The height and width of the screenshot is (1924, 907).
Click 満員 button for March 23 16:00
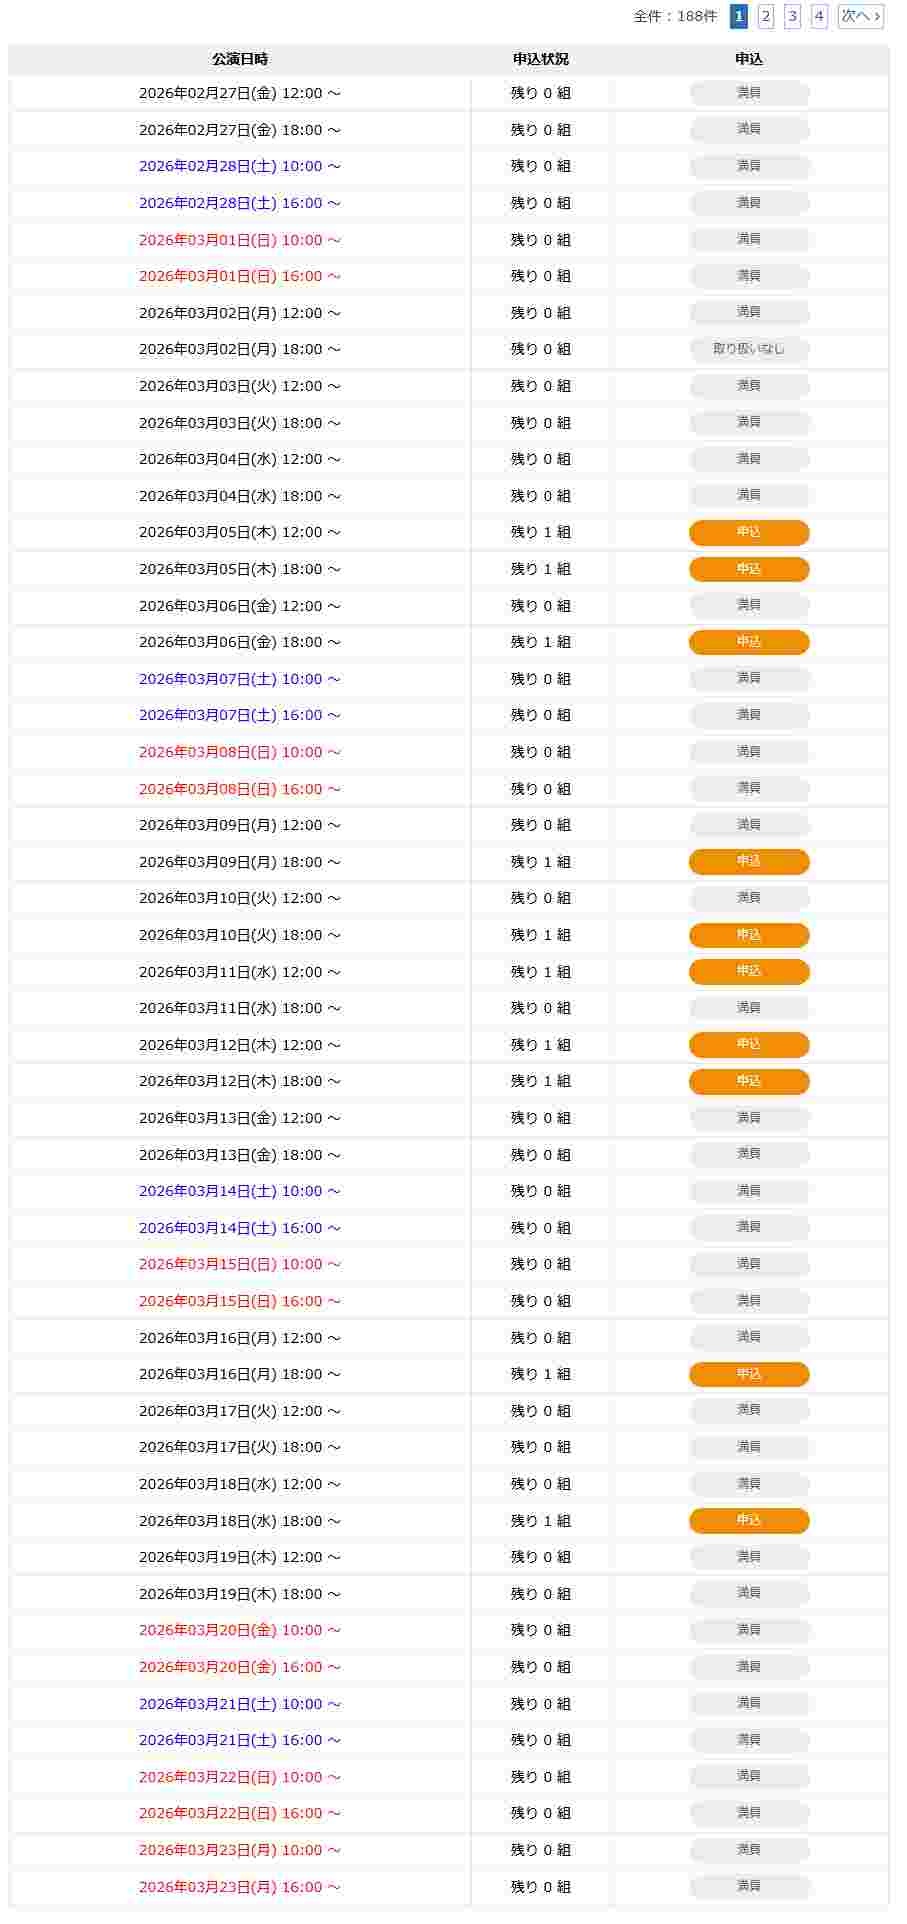749,1886
